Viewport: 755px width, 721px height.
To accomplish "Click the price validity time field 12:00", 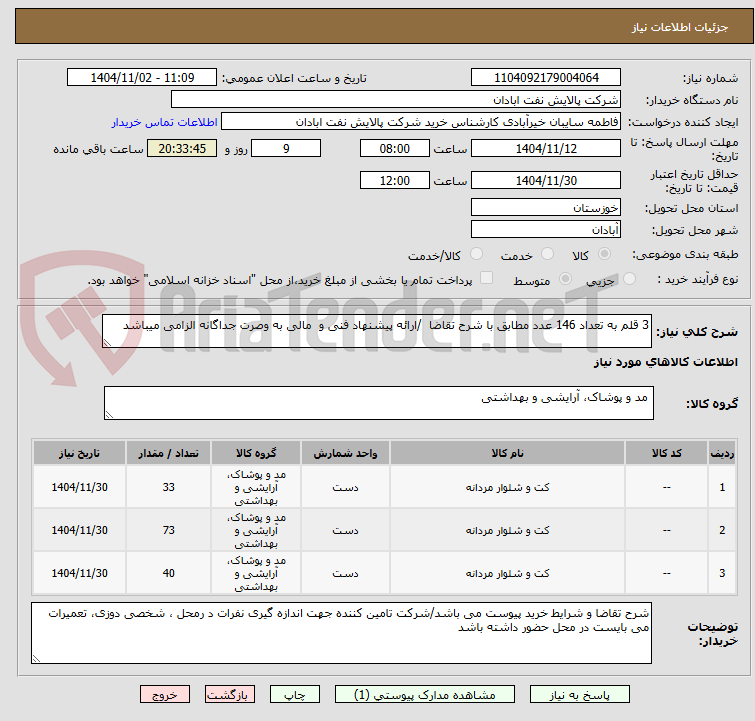I will tap(395, 181).
